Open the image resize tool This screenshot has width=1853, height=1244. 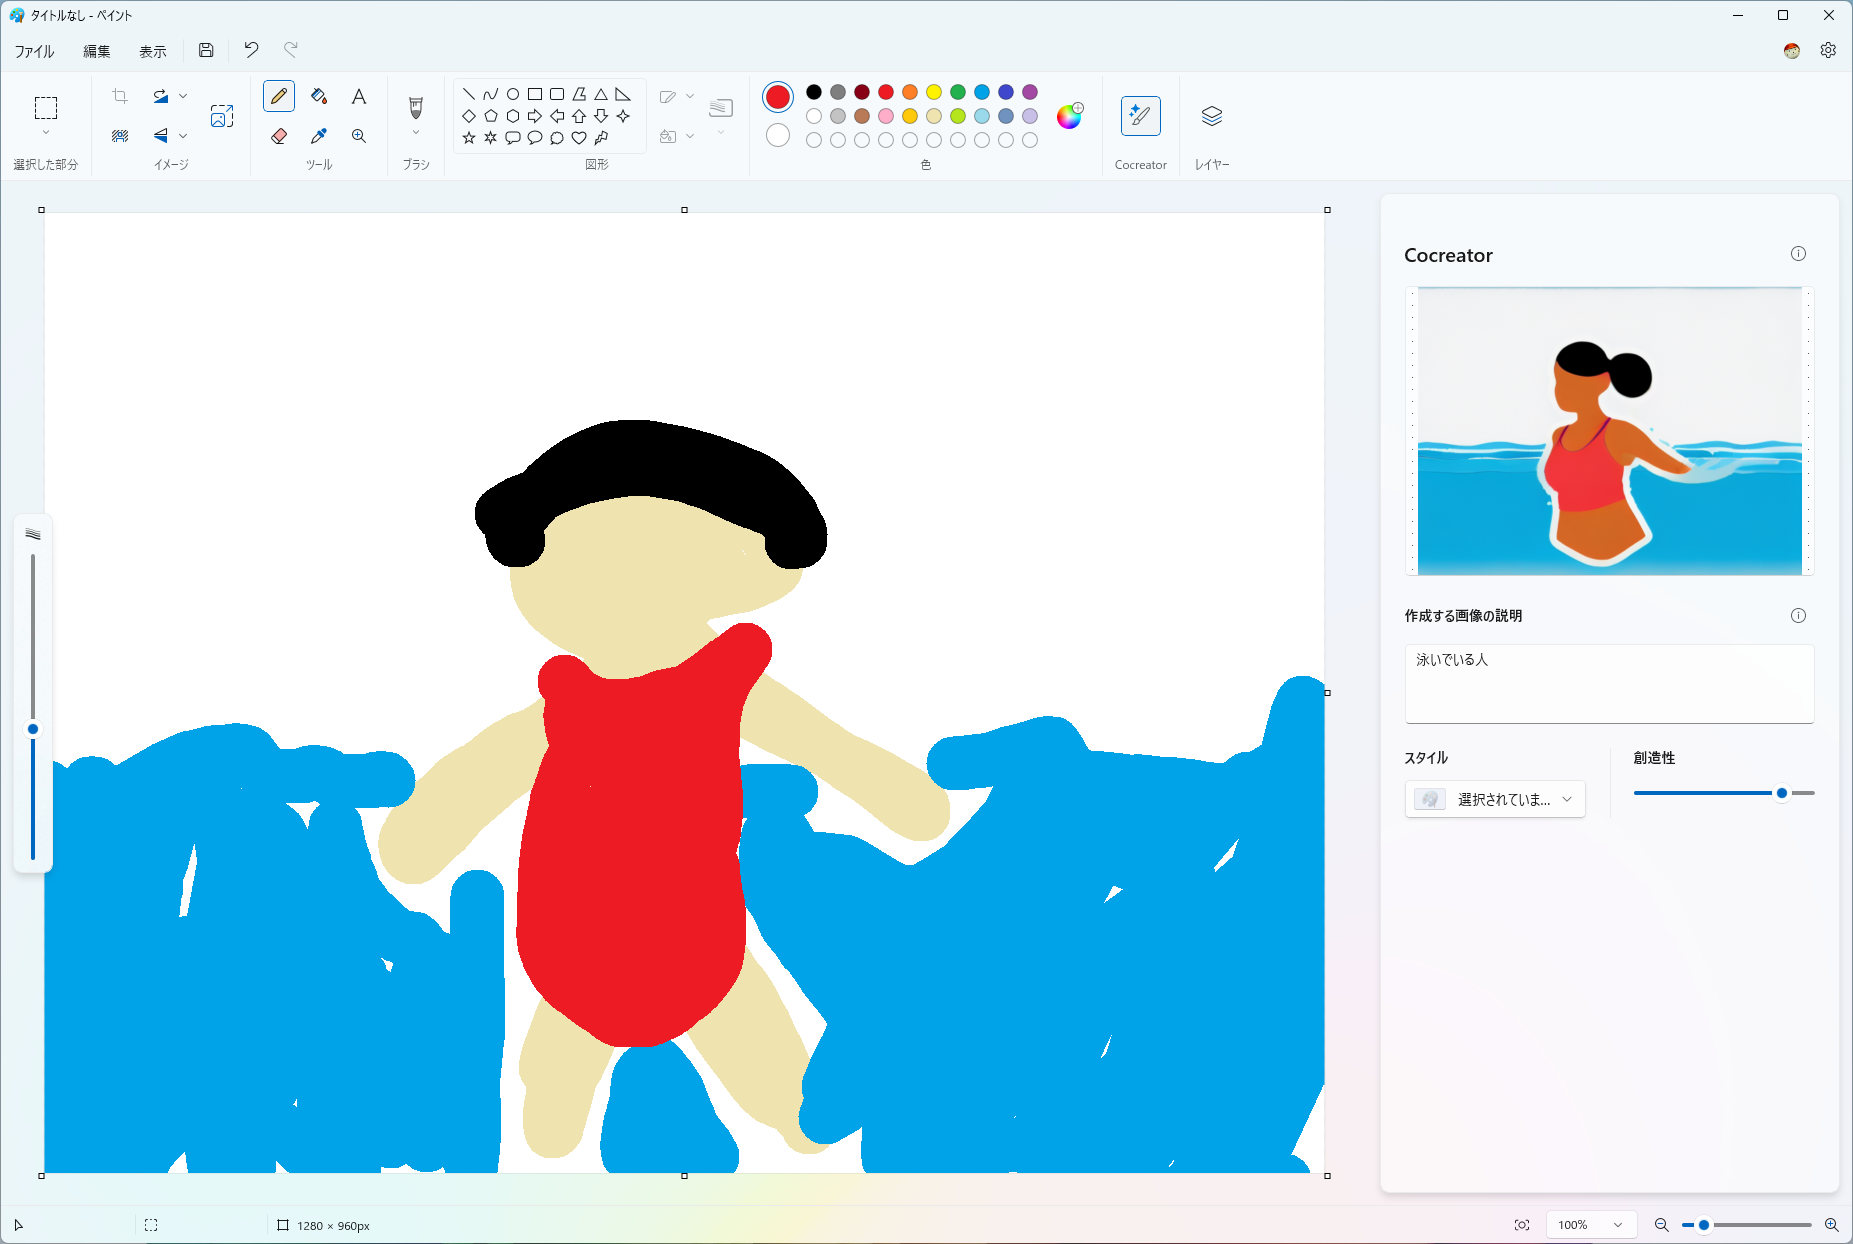(222, 115)
